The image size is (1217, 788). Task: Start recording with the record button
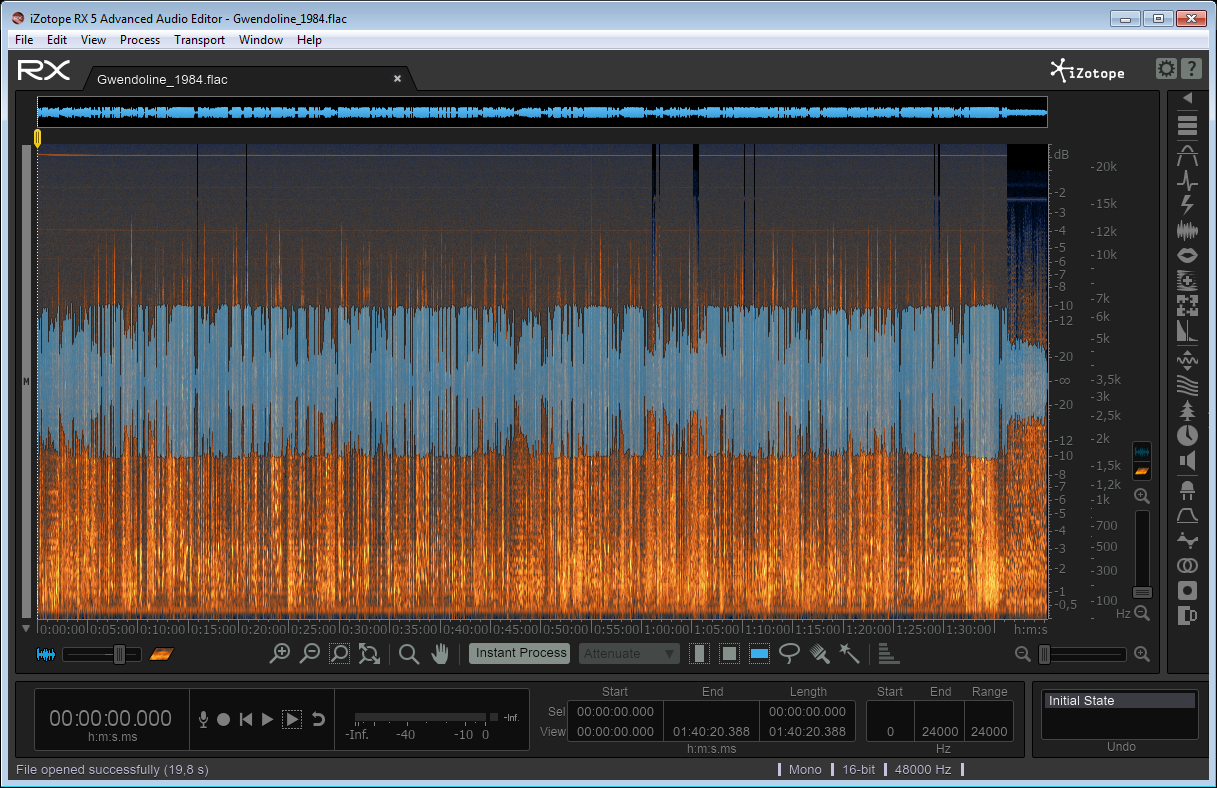click(x=224, y=719)
